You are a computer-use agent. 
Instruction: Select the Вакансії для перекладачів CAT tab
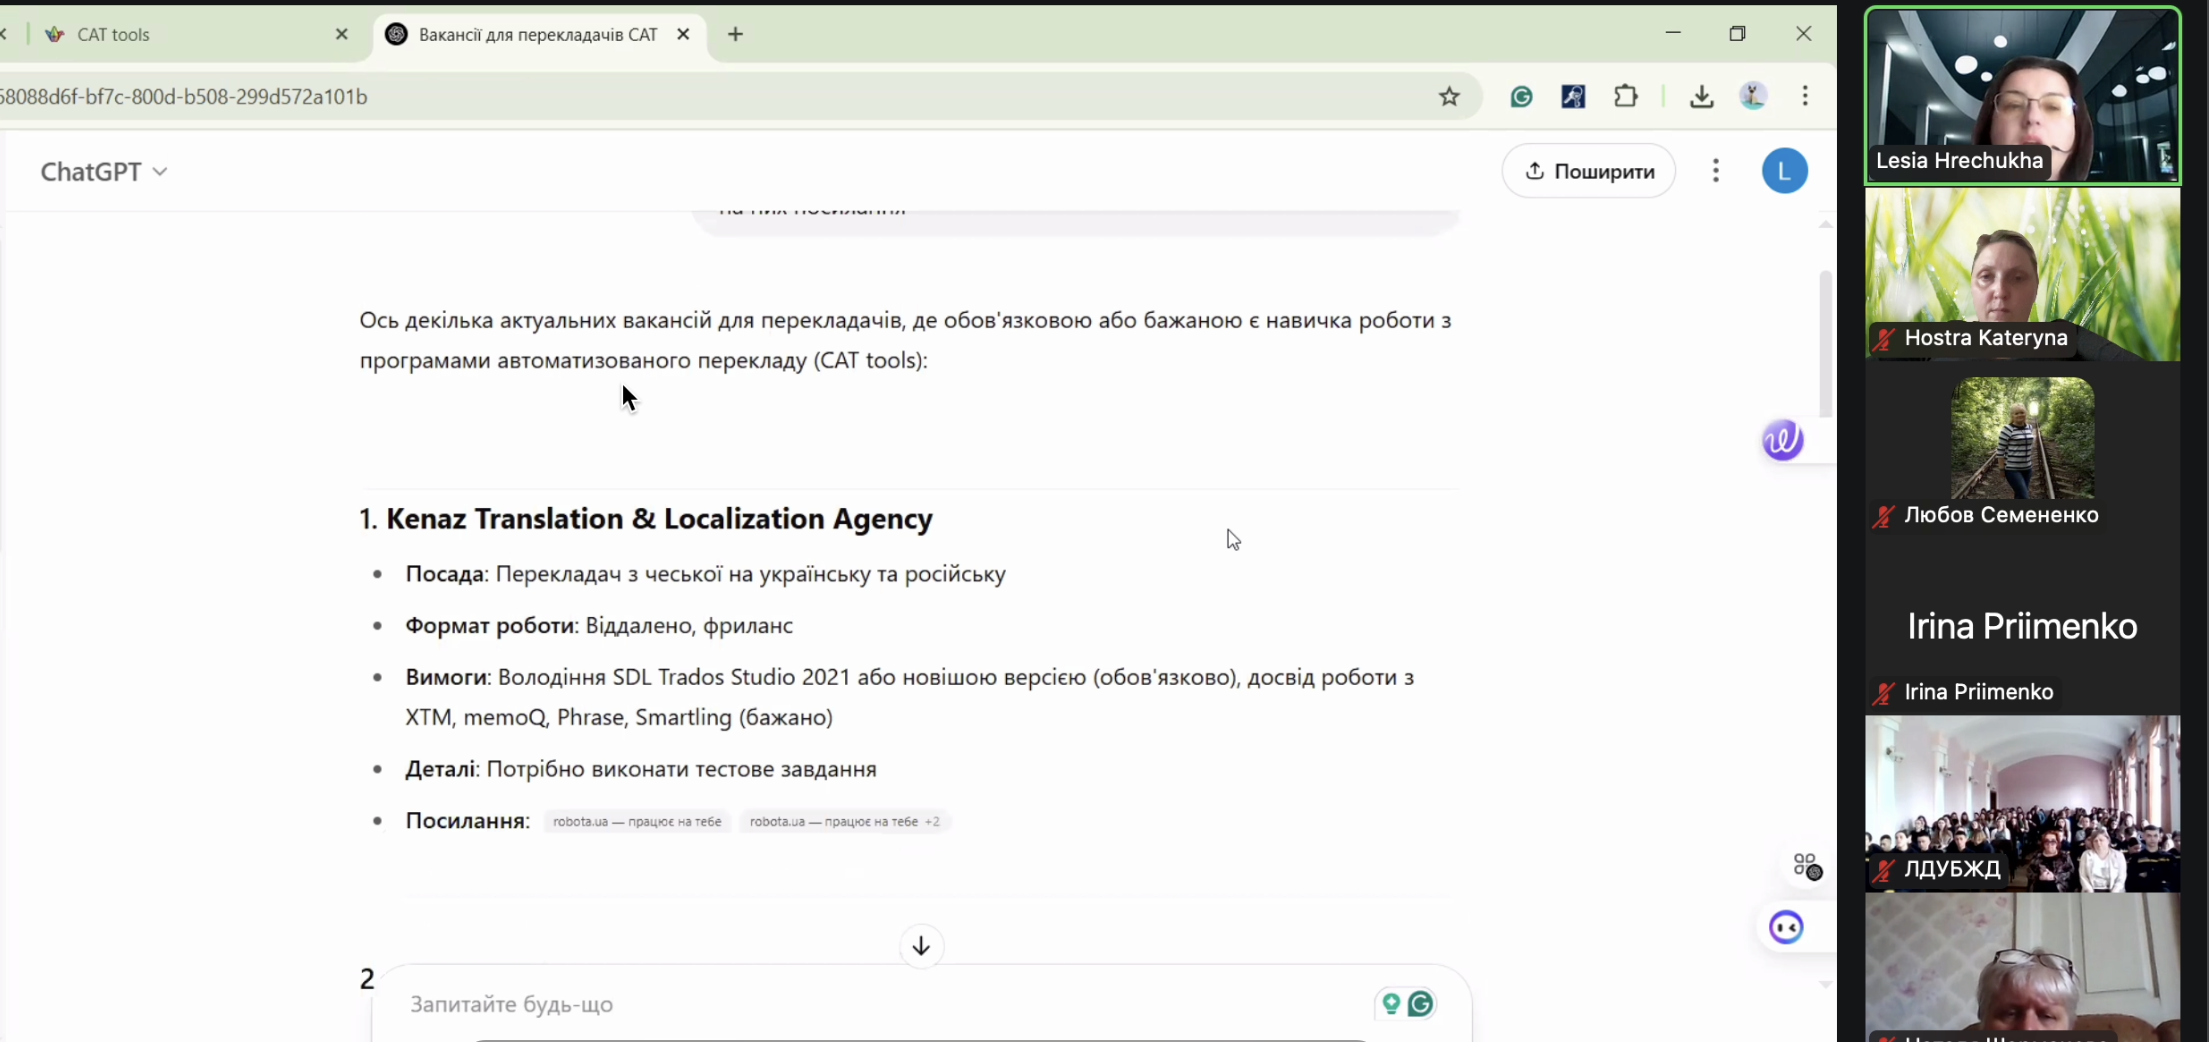tap(537, 34)
